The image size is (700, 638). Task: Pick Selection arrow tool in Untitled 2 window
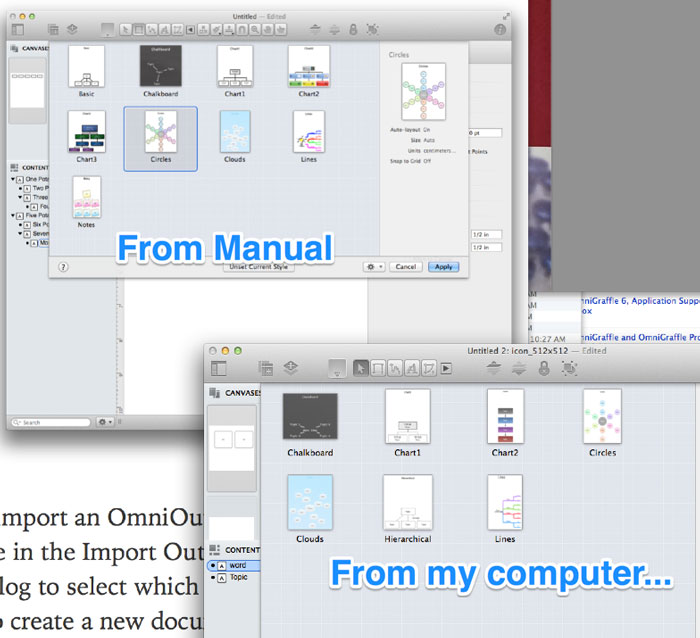pyautogui.click(x=361, y=368)
